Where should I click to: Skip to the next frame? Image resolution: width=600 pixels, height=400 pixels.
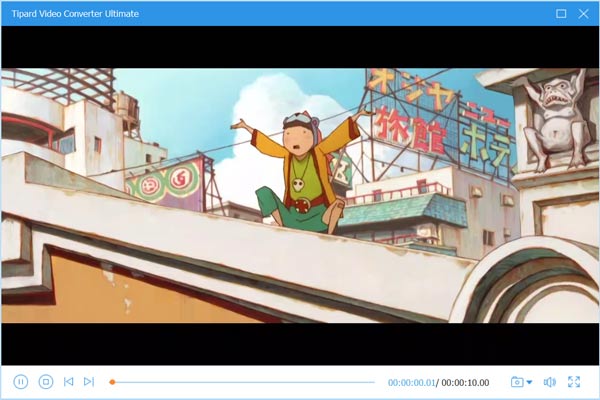89,382
